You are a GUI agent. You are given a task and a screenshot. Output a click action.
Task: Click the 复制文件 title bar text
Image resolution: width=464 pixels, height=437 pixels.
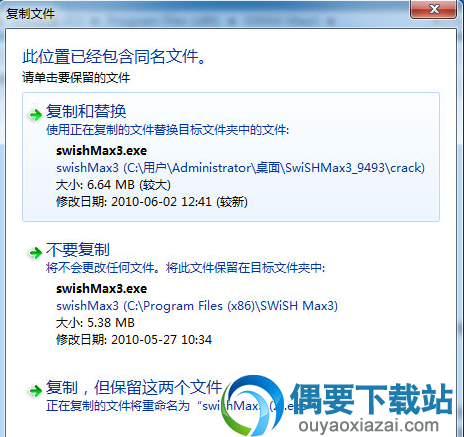[x=30, y=14]
